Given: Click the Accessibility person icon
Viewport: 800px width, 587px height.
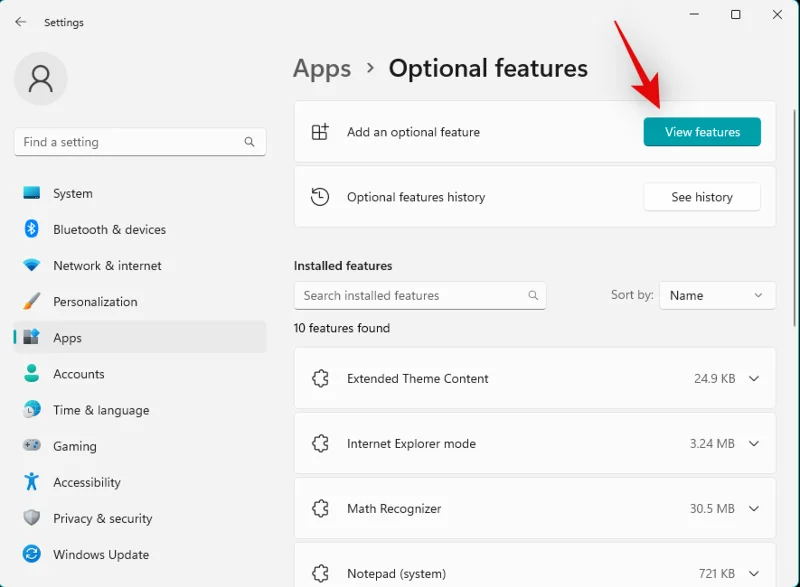Looking at the screenshot, I should [x=32, y=482].
